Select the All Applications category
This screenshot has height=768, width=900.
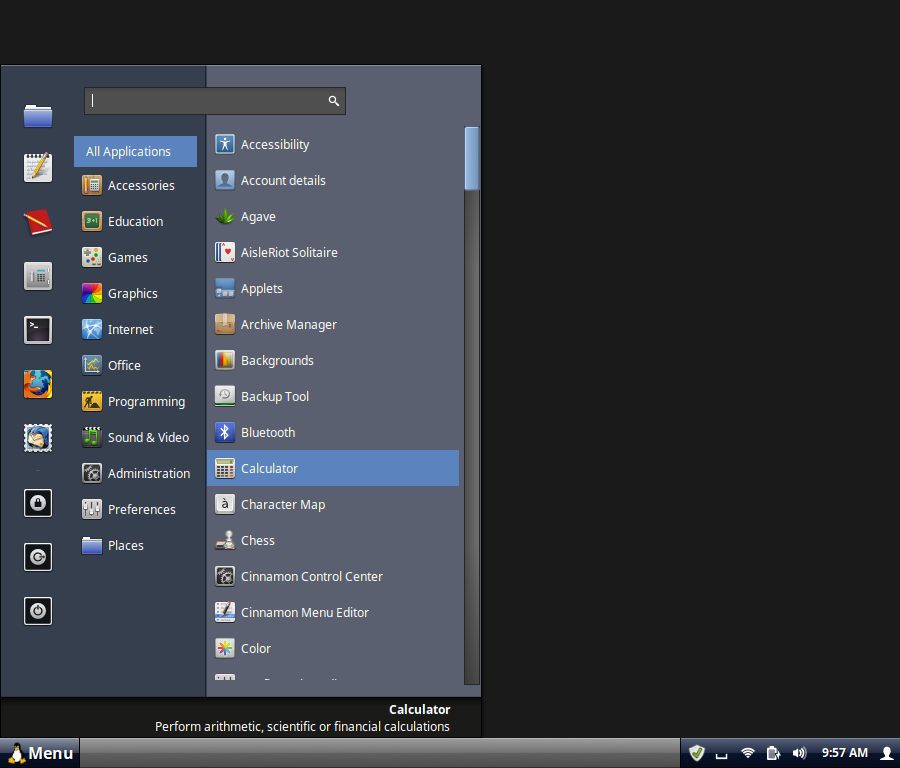point(135,152)
